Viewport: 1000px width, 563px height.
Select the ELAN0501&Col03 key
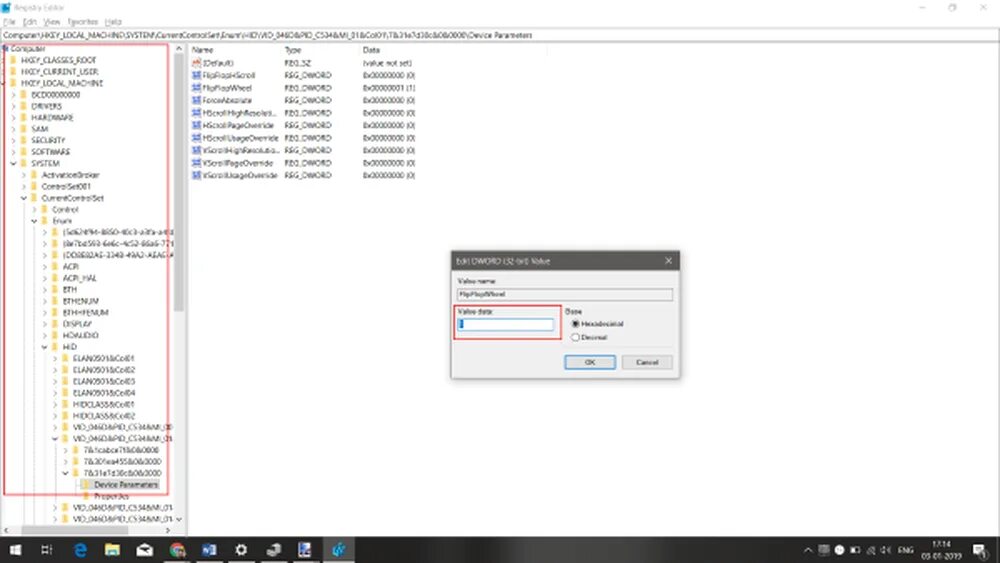pyautogui.click(x=104, y=381)
